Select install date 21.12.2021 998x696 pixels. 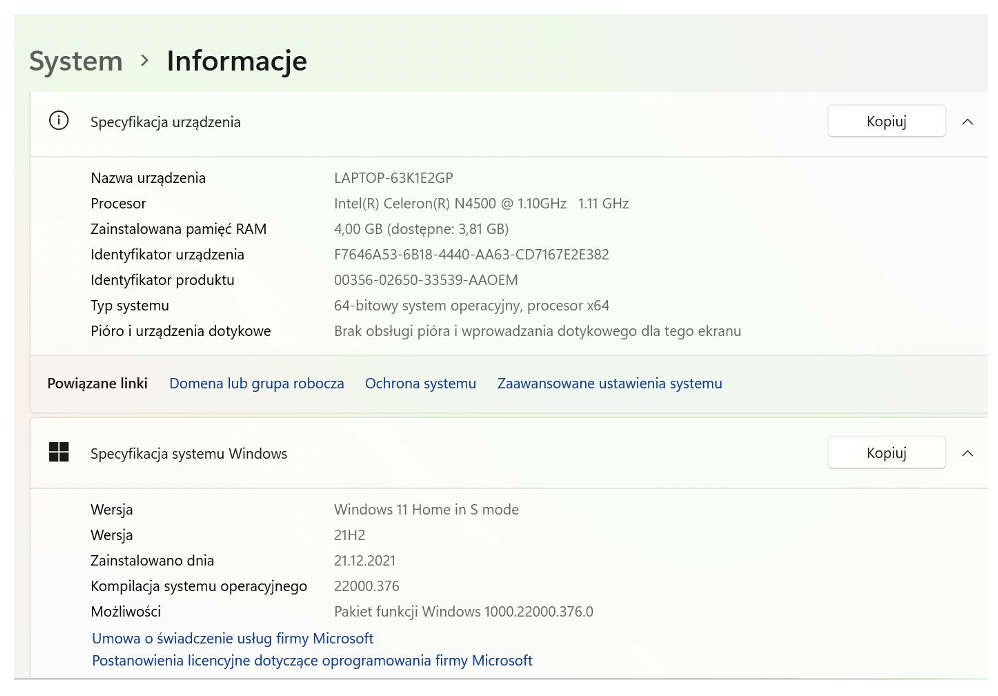[x=365, y=560]
